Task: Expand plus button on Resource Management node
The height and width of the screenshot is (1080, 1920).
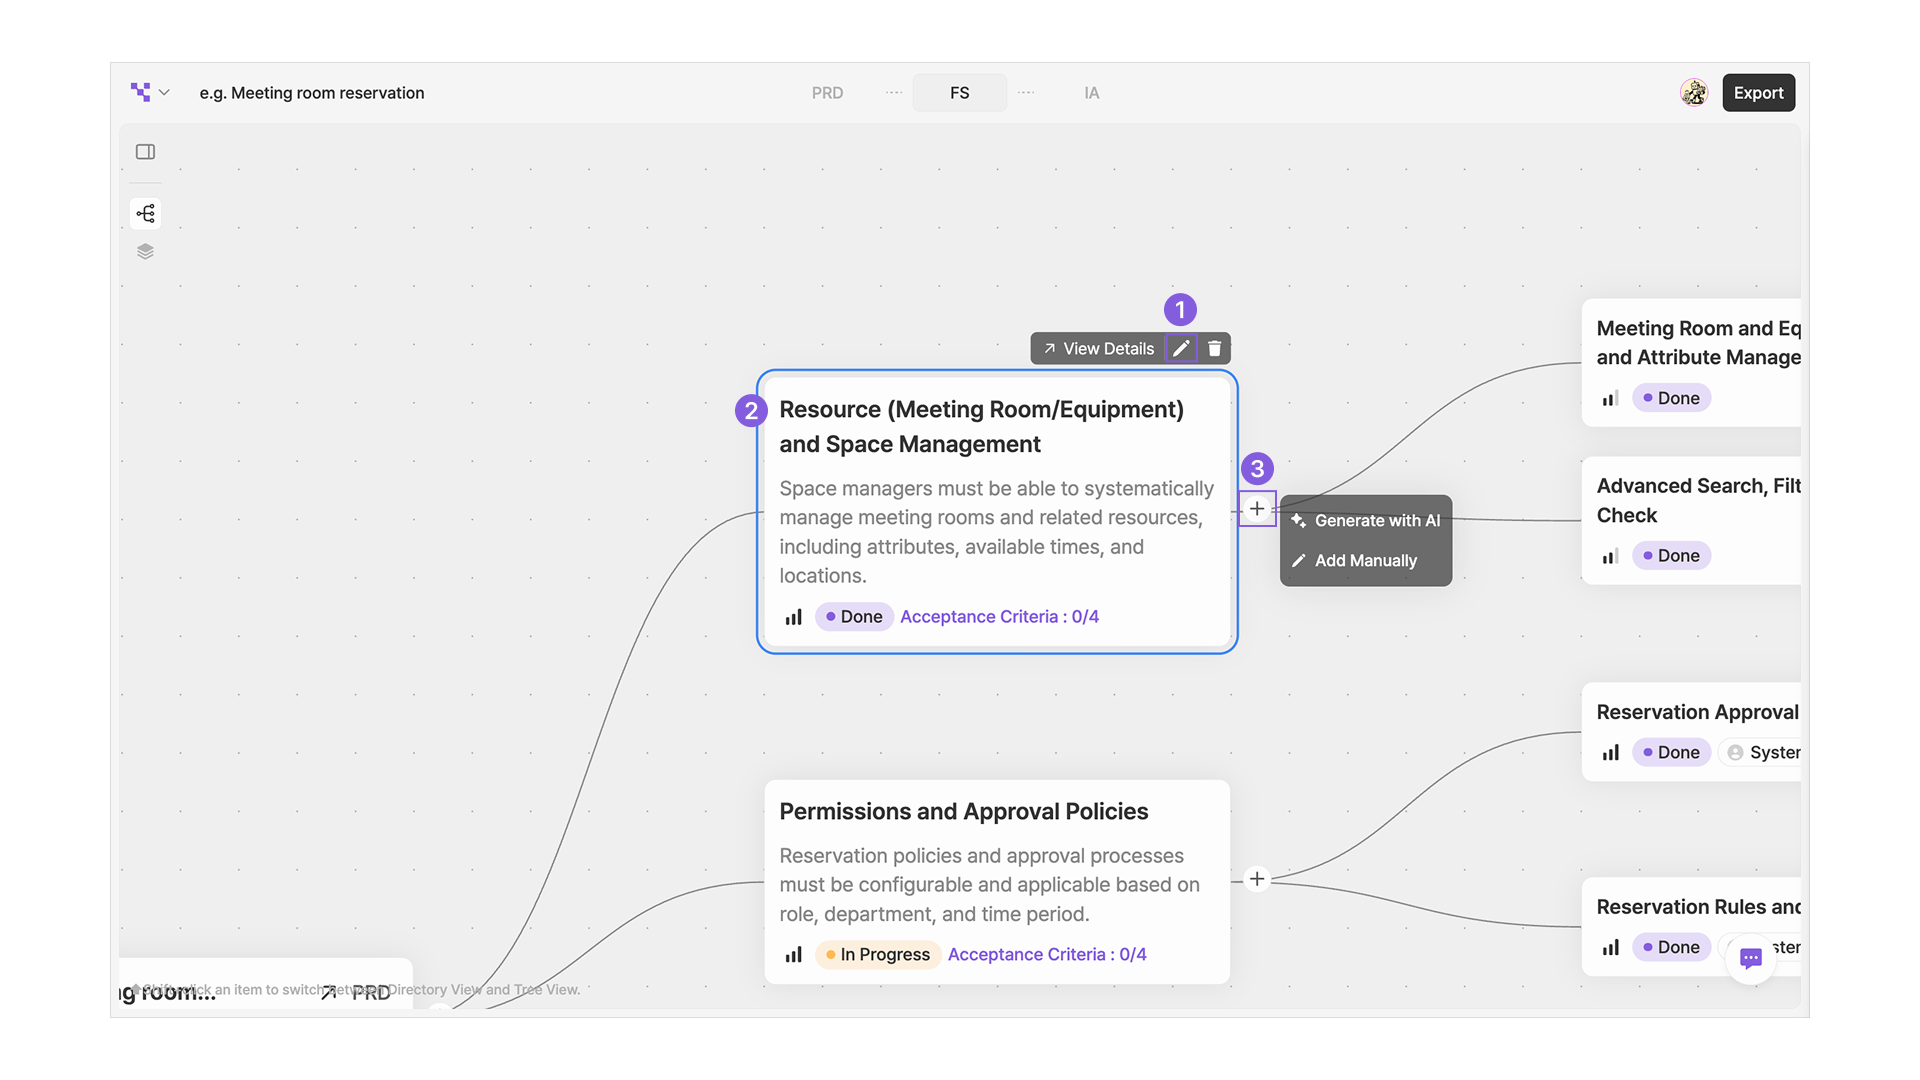Action: click(1257, 508)
